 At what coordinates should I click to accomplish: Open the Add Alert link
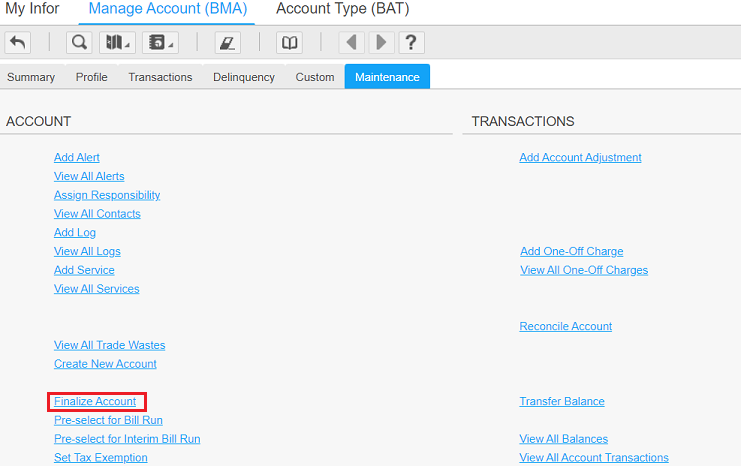[x=77, y=157]
